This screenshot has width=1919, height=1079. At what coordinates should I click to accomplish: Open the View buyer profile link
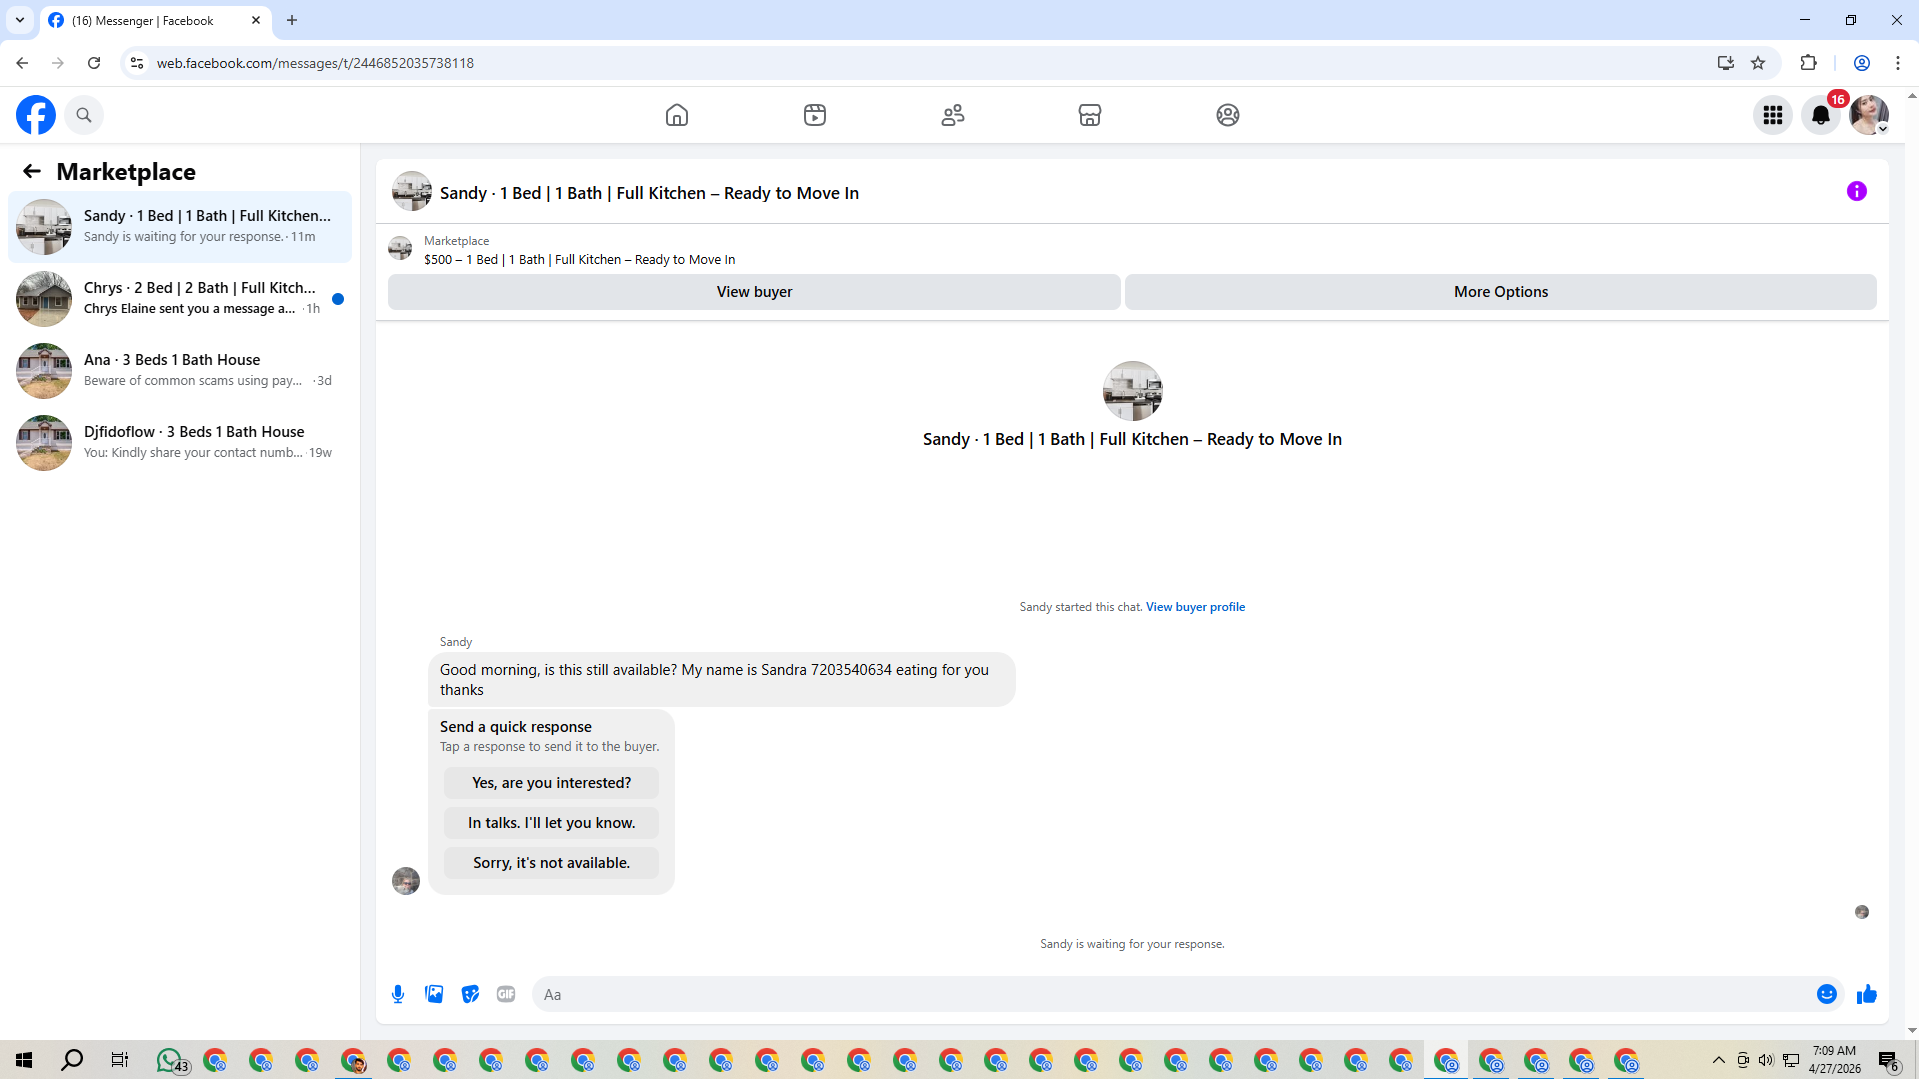click(1195, 607)
